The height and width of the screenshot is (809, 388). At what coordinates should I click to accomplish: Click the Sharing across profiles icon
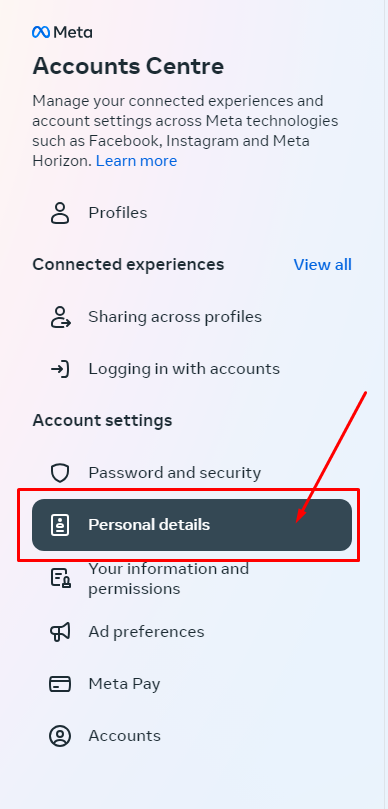coord(60,317)
